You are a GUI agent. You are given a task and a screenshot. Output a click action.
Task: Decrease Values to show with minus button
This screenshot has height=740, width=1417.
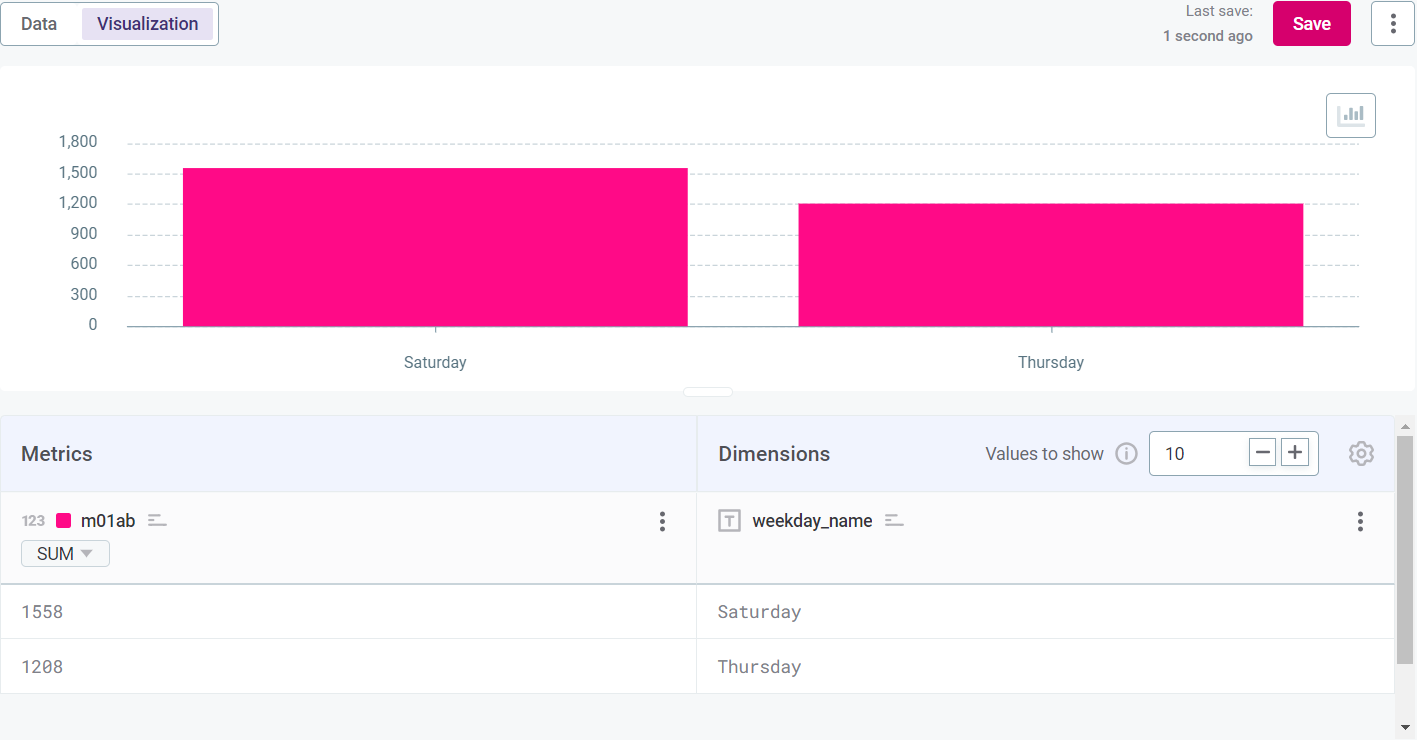[1263, 453]
